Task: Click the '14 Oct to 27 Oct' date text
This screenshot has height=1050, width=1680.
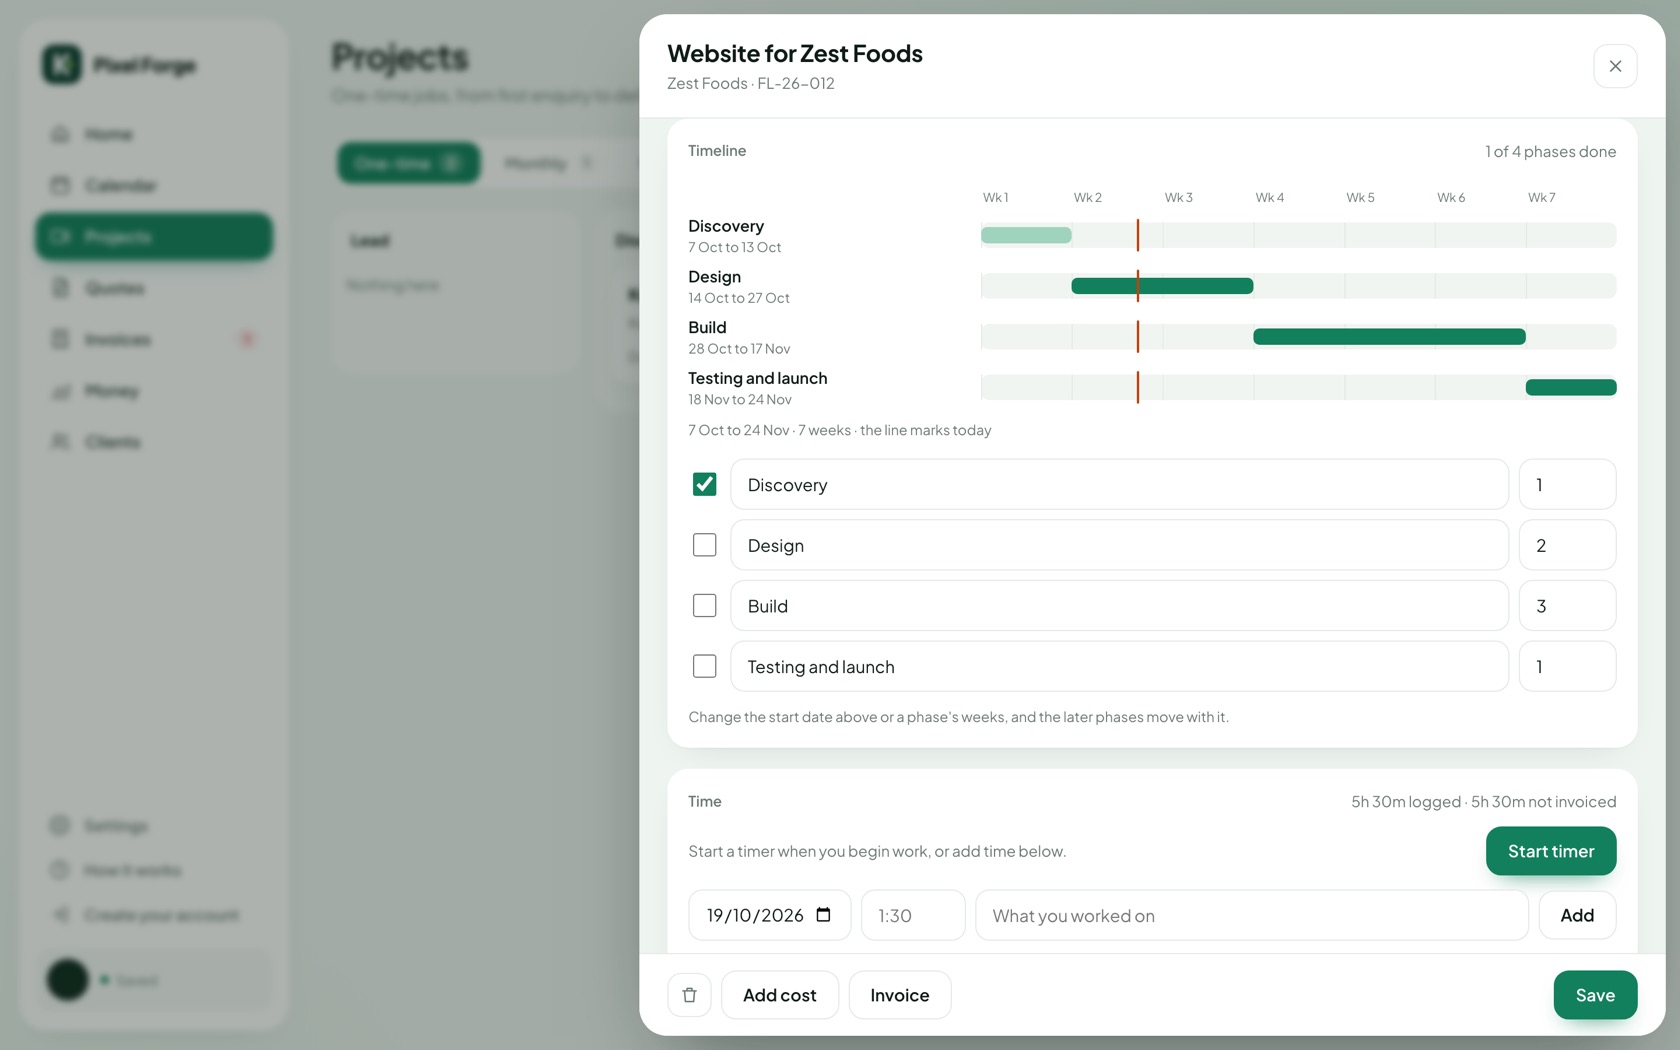Action: pyautogui.click(x=739, y=298)
